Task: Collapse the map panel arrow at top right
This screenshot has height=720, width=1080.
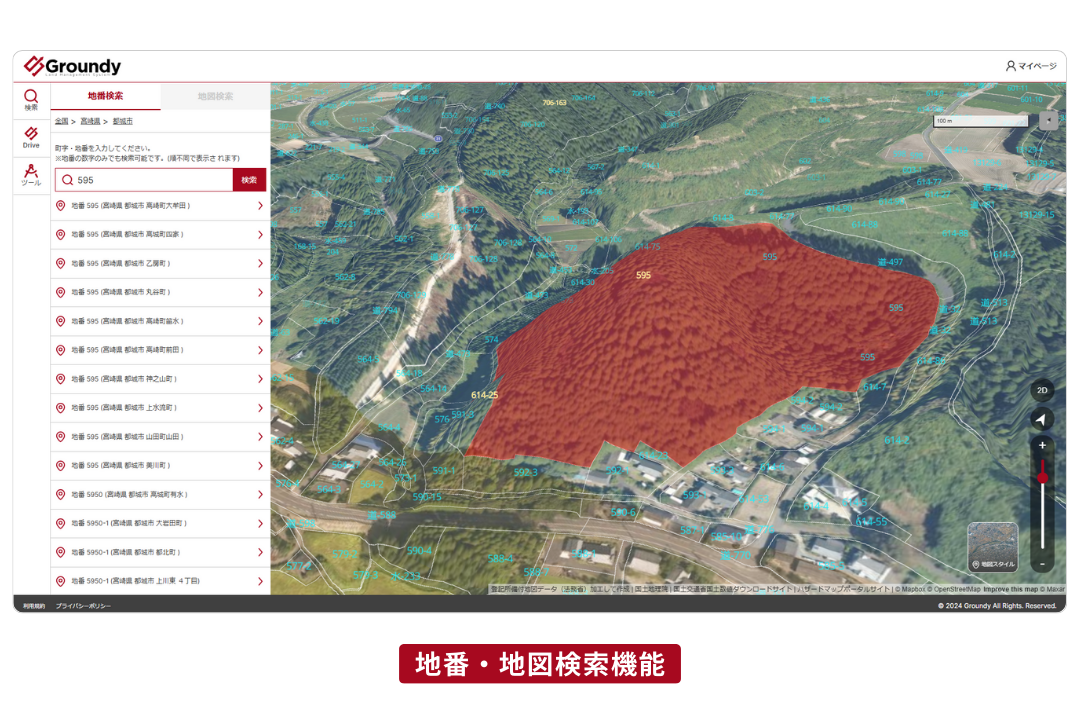Action: click(1048, 121)
